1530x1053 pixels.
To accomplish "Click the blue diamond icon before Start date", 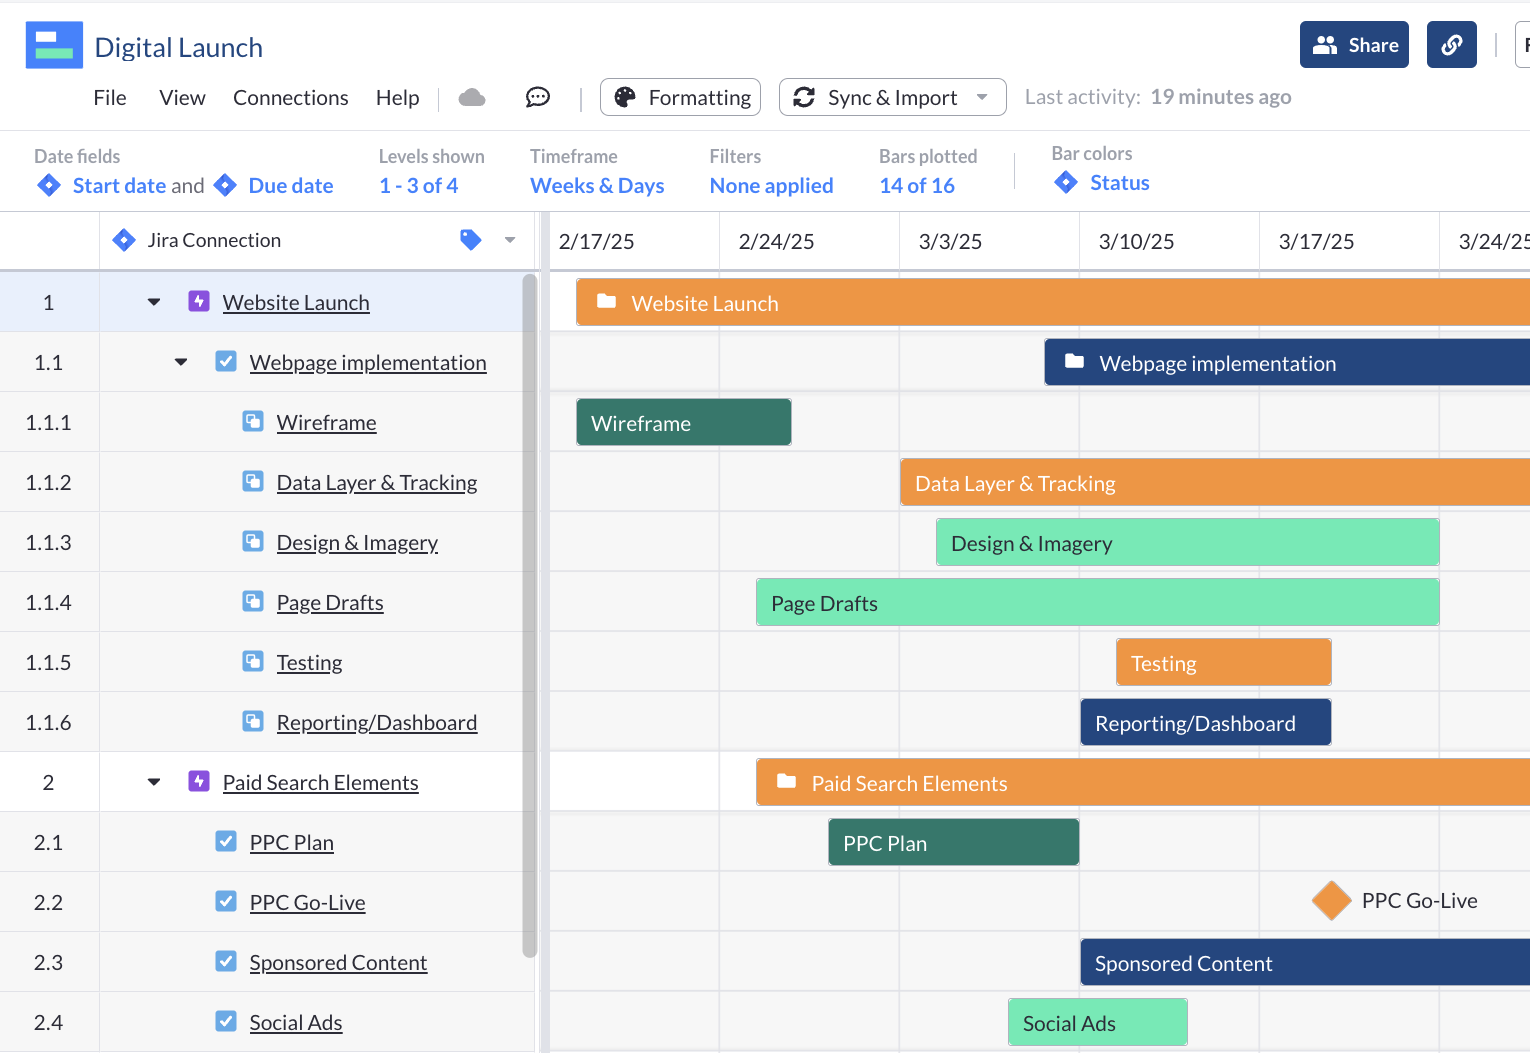I will pos(48,185).
